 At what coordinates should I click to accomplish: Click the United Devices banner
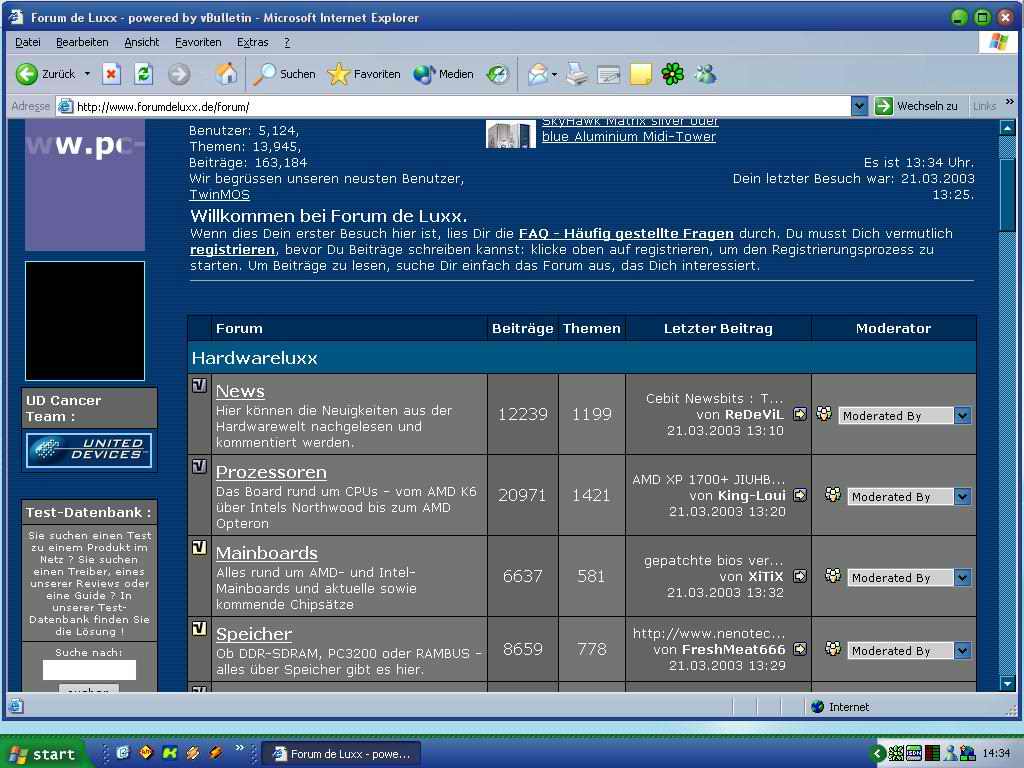pos(89,450)
